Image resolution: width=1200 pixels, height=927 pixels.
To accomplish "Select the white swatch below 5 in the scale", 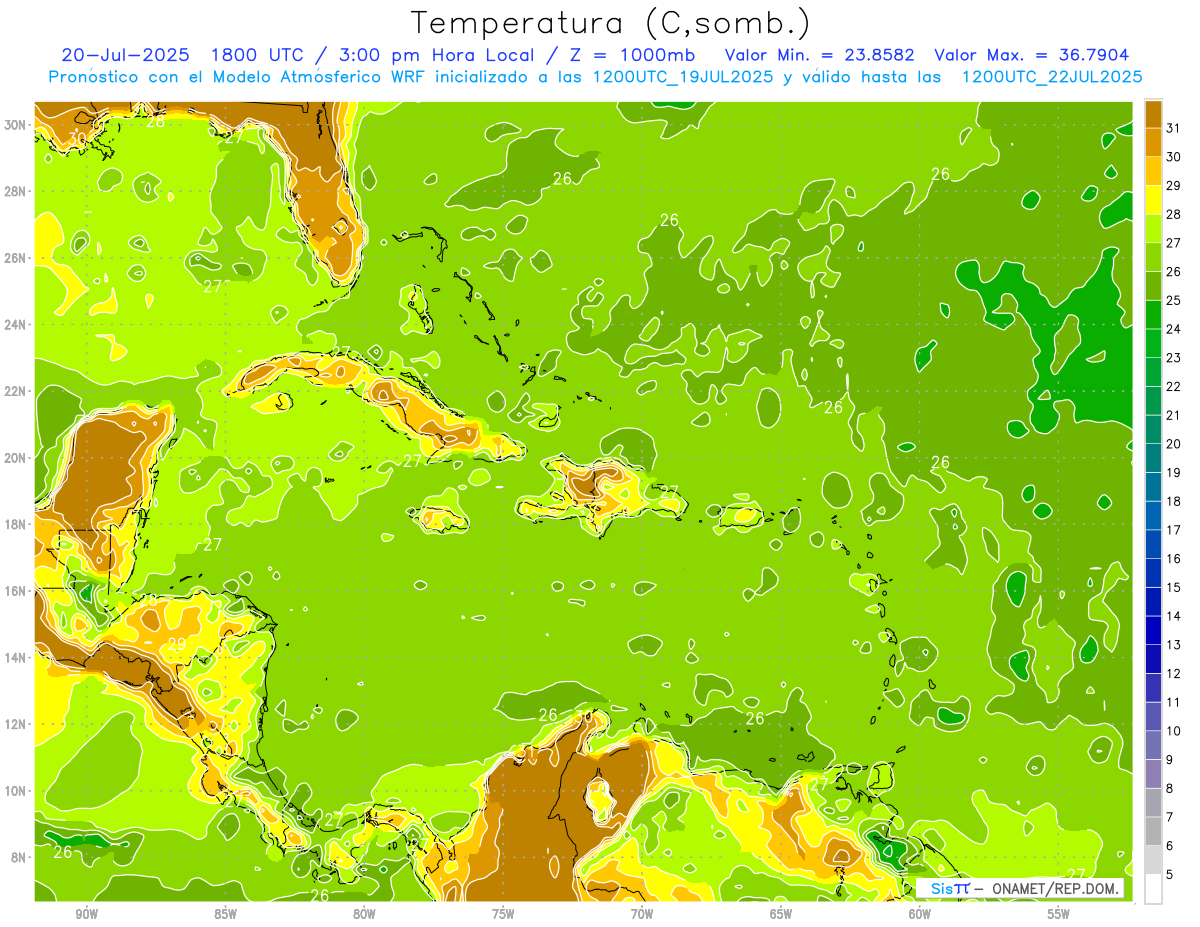I will click(x=1153, y=889).
